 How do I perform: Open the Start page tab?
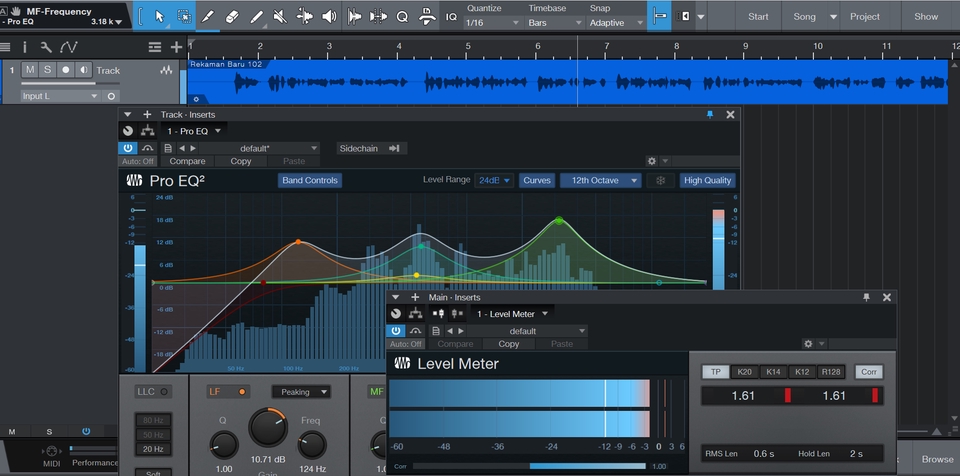758,17
